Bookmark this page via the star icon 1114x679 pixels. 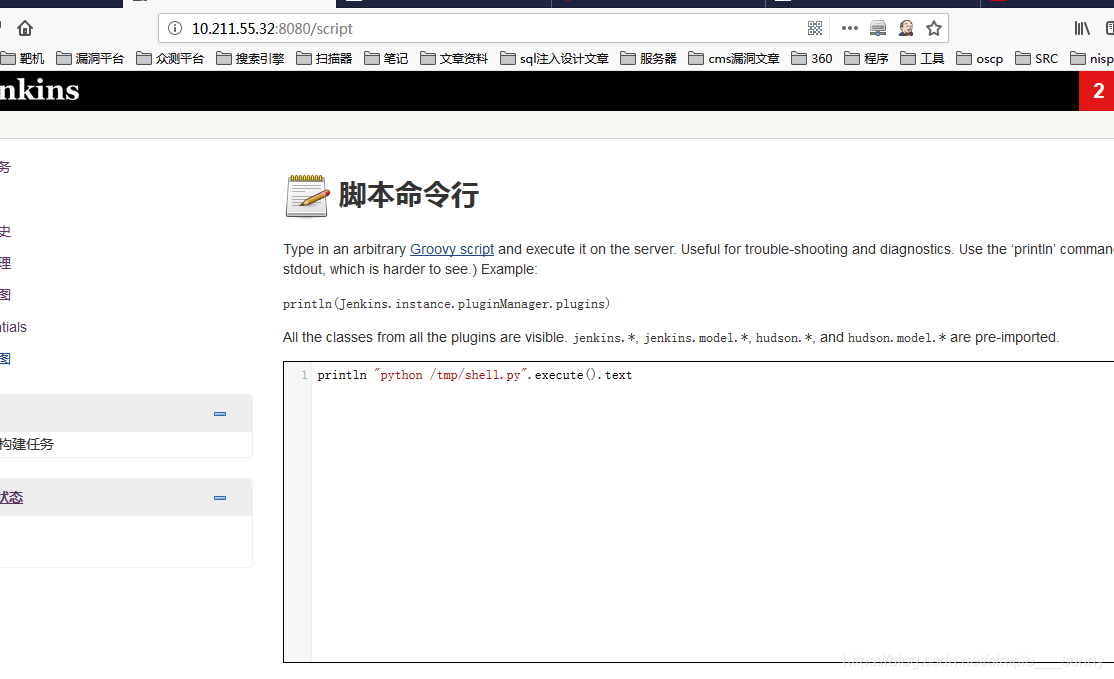[x=933, y=28]
